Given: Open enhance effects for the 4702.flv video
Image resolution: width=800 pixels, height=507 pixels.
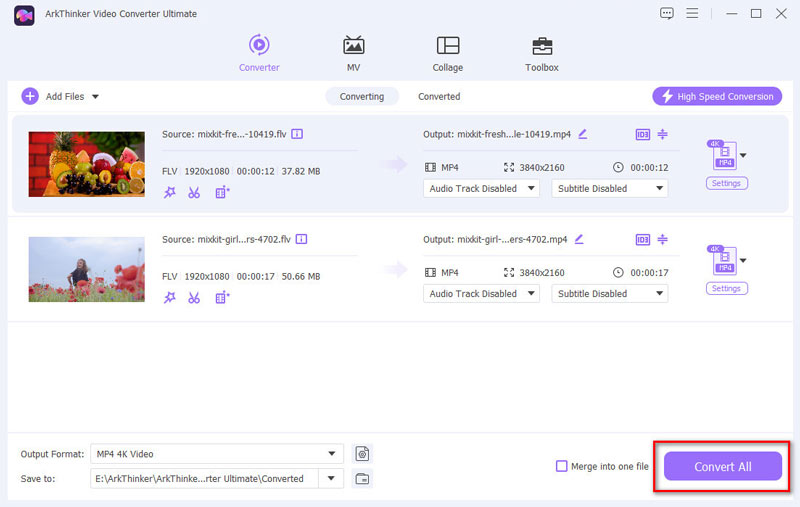Looking at the screenshot, I should (169, 297).
